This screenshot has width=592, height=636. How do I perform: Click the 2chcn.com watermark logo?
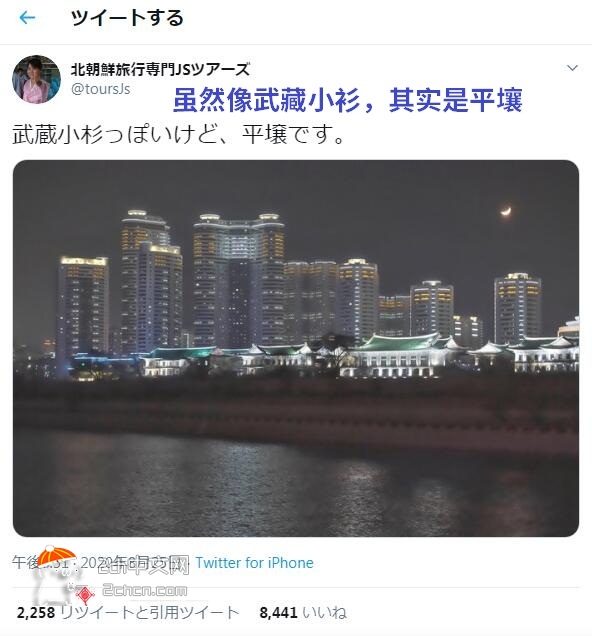tap(144, 589)
